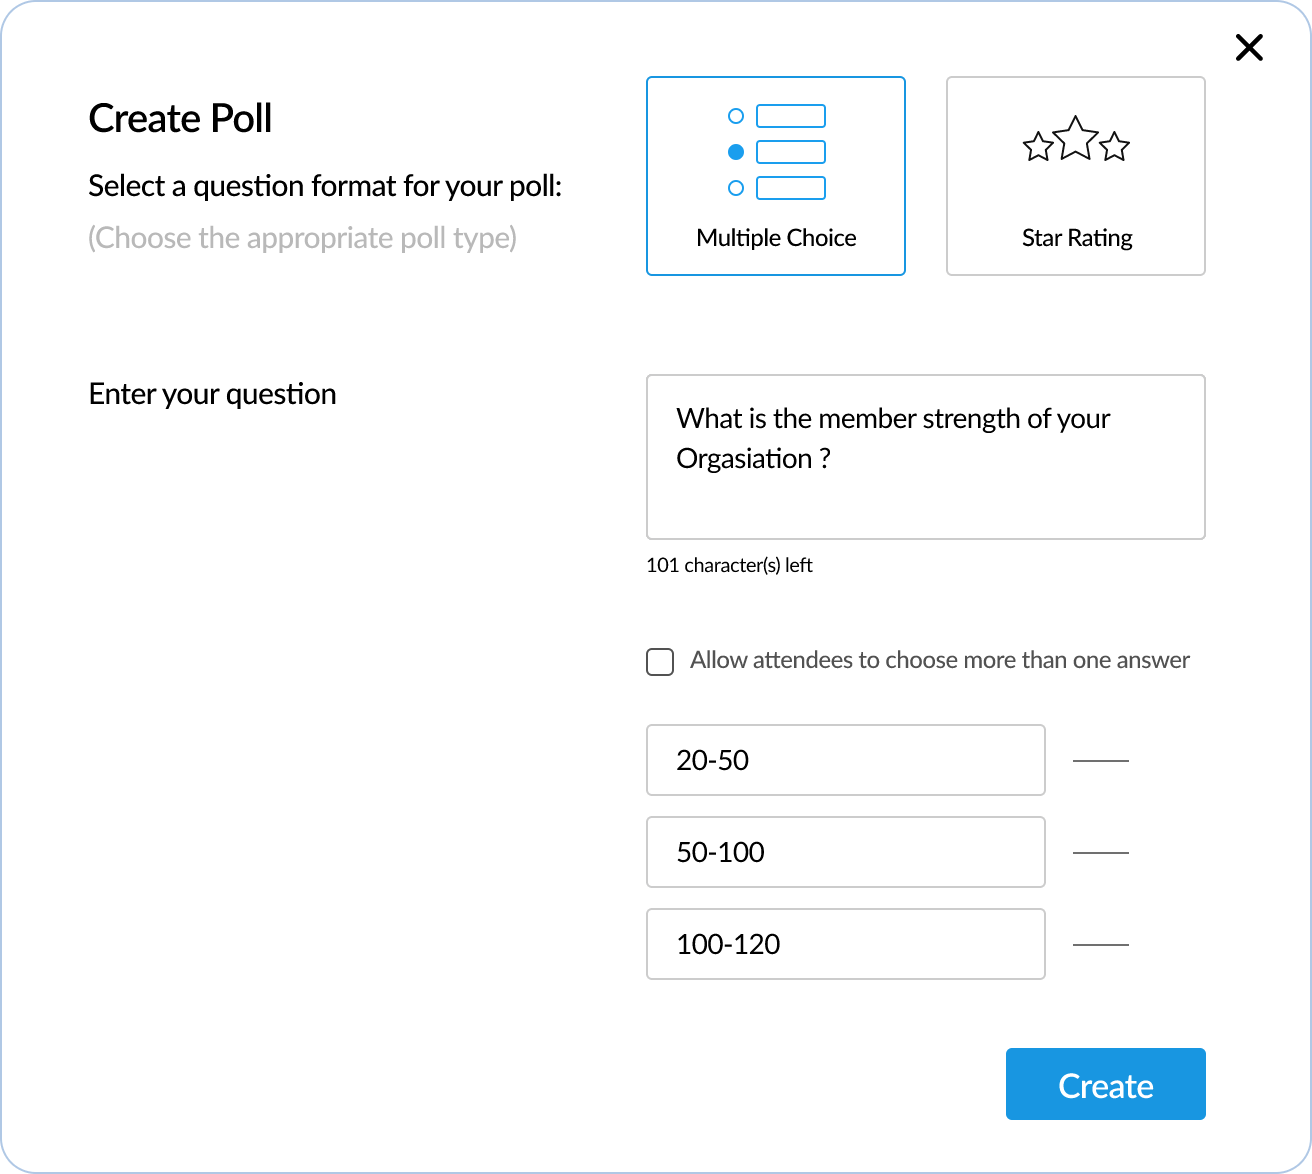This screenshot has height=1174, width=1312.
Task: Remove the 100-120 answer option
Action: 1100,945
